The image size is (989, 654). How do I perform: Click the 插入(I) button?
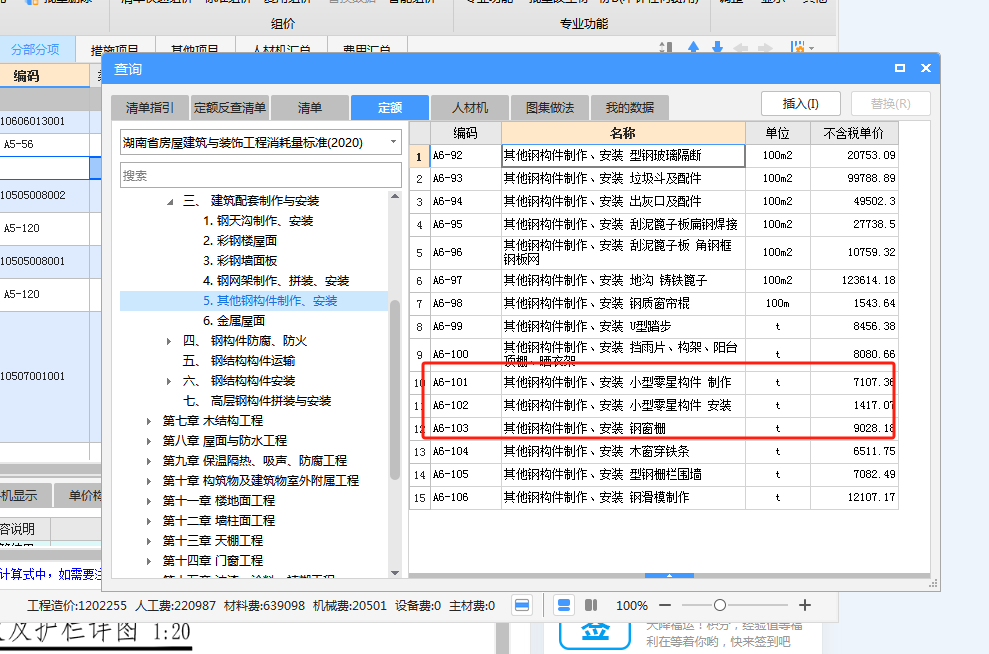[x=800, y=103]
